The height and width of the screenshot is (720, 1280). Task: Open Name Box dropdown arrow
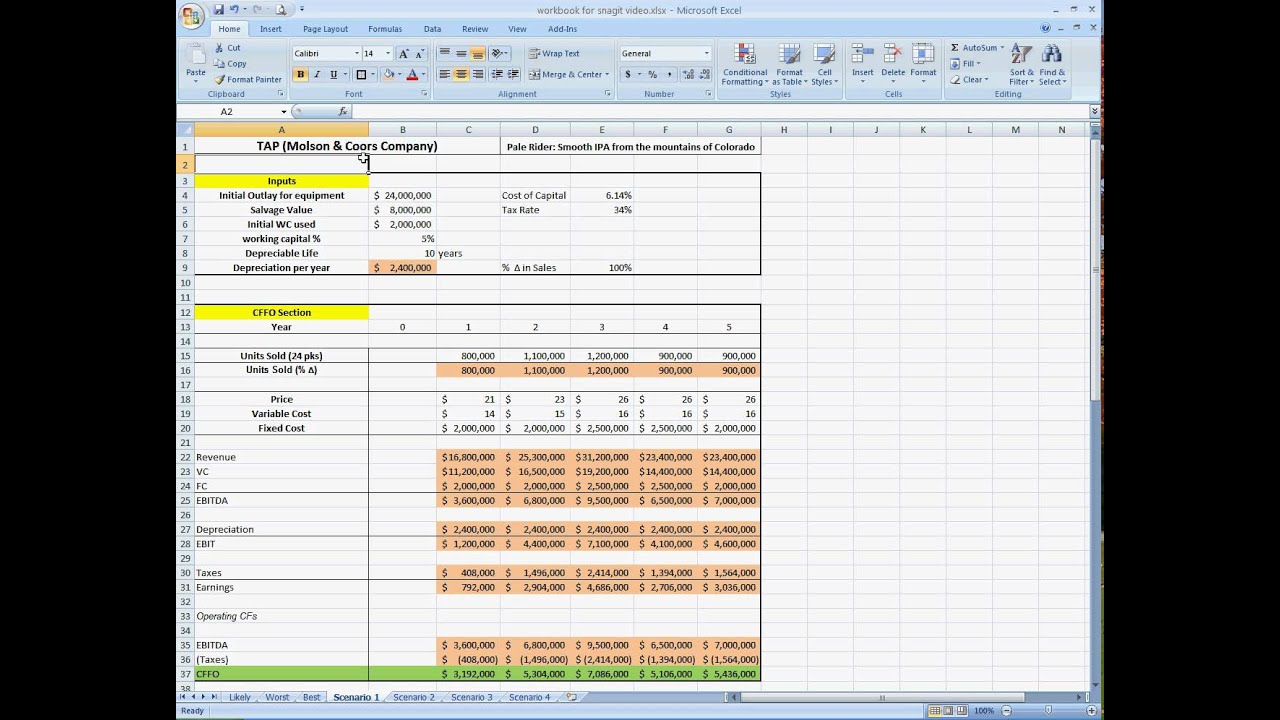click(x=283, y=112)
